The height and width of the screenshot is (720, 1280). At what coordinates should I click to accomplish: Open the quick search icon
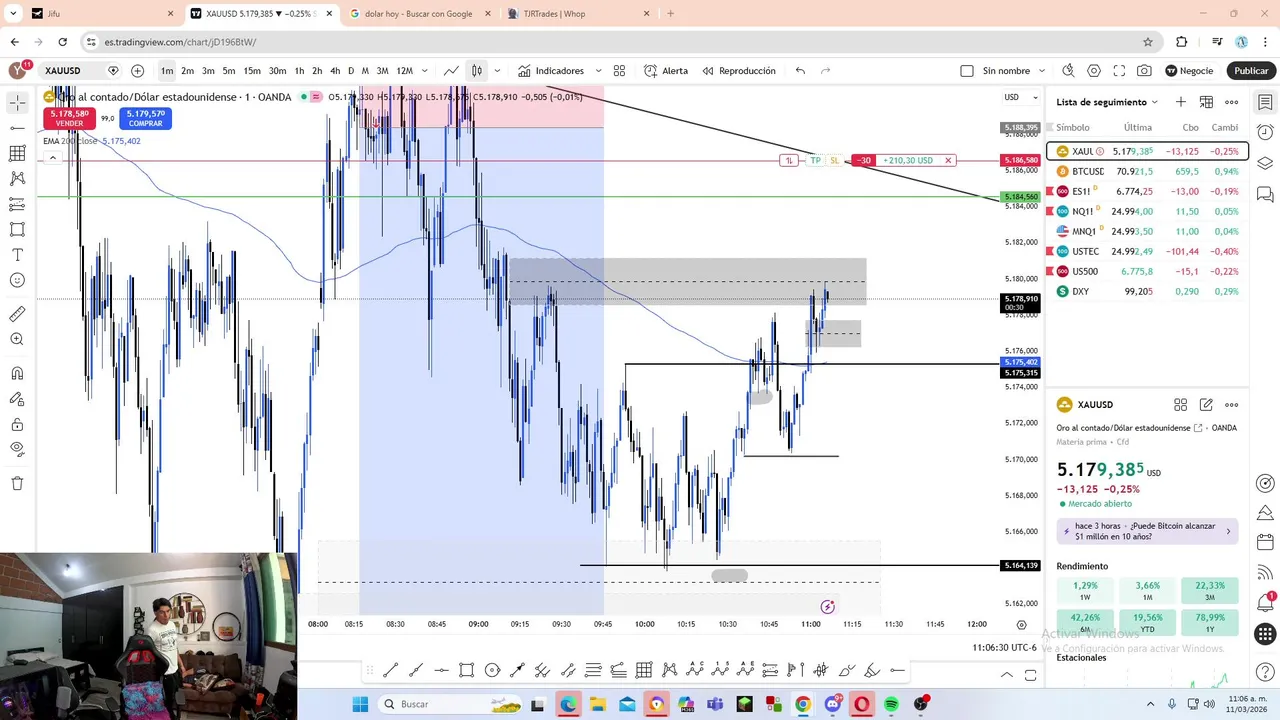point(1068,71)
